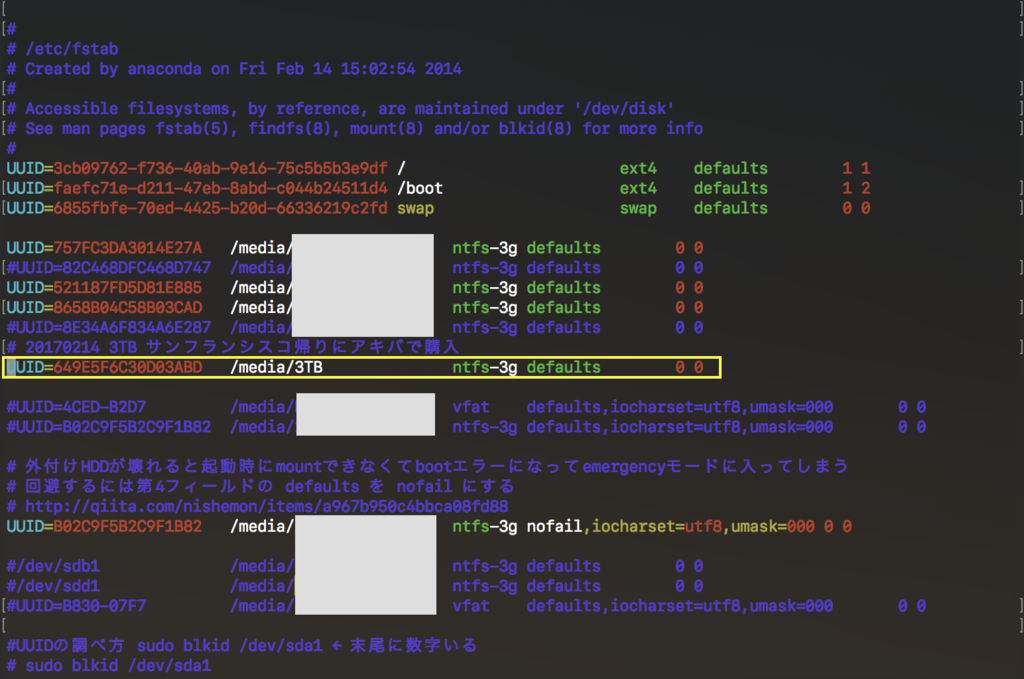Image resolution: width=1024 pixels, height=679 pixels.
Task: Click the comment mentioning 'defaults' and 'nofail'
Action: point(260,486)
